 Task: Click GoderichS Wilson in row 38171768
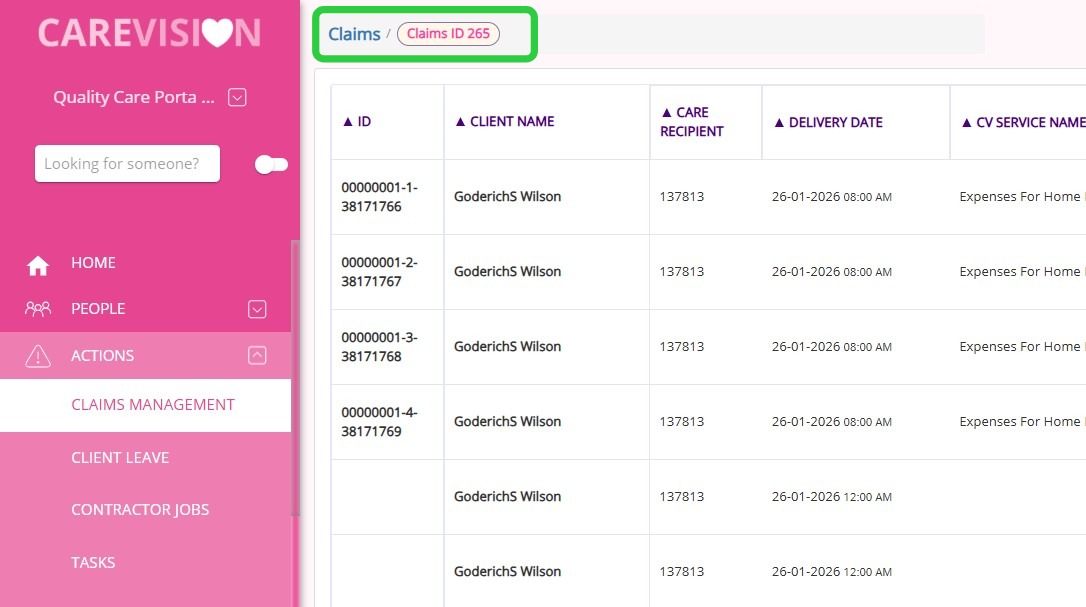(507, 346)
